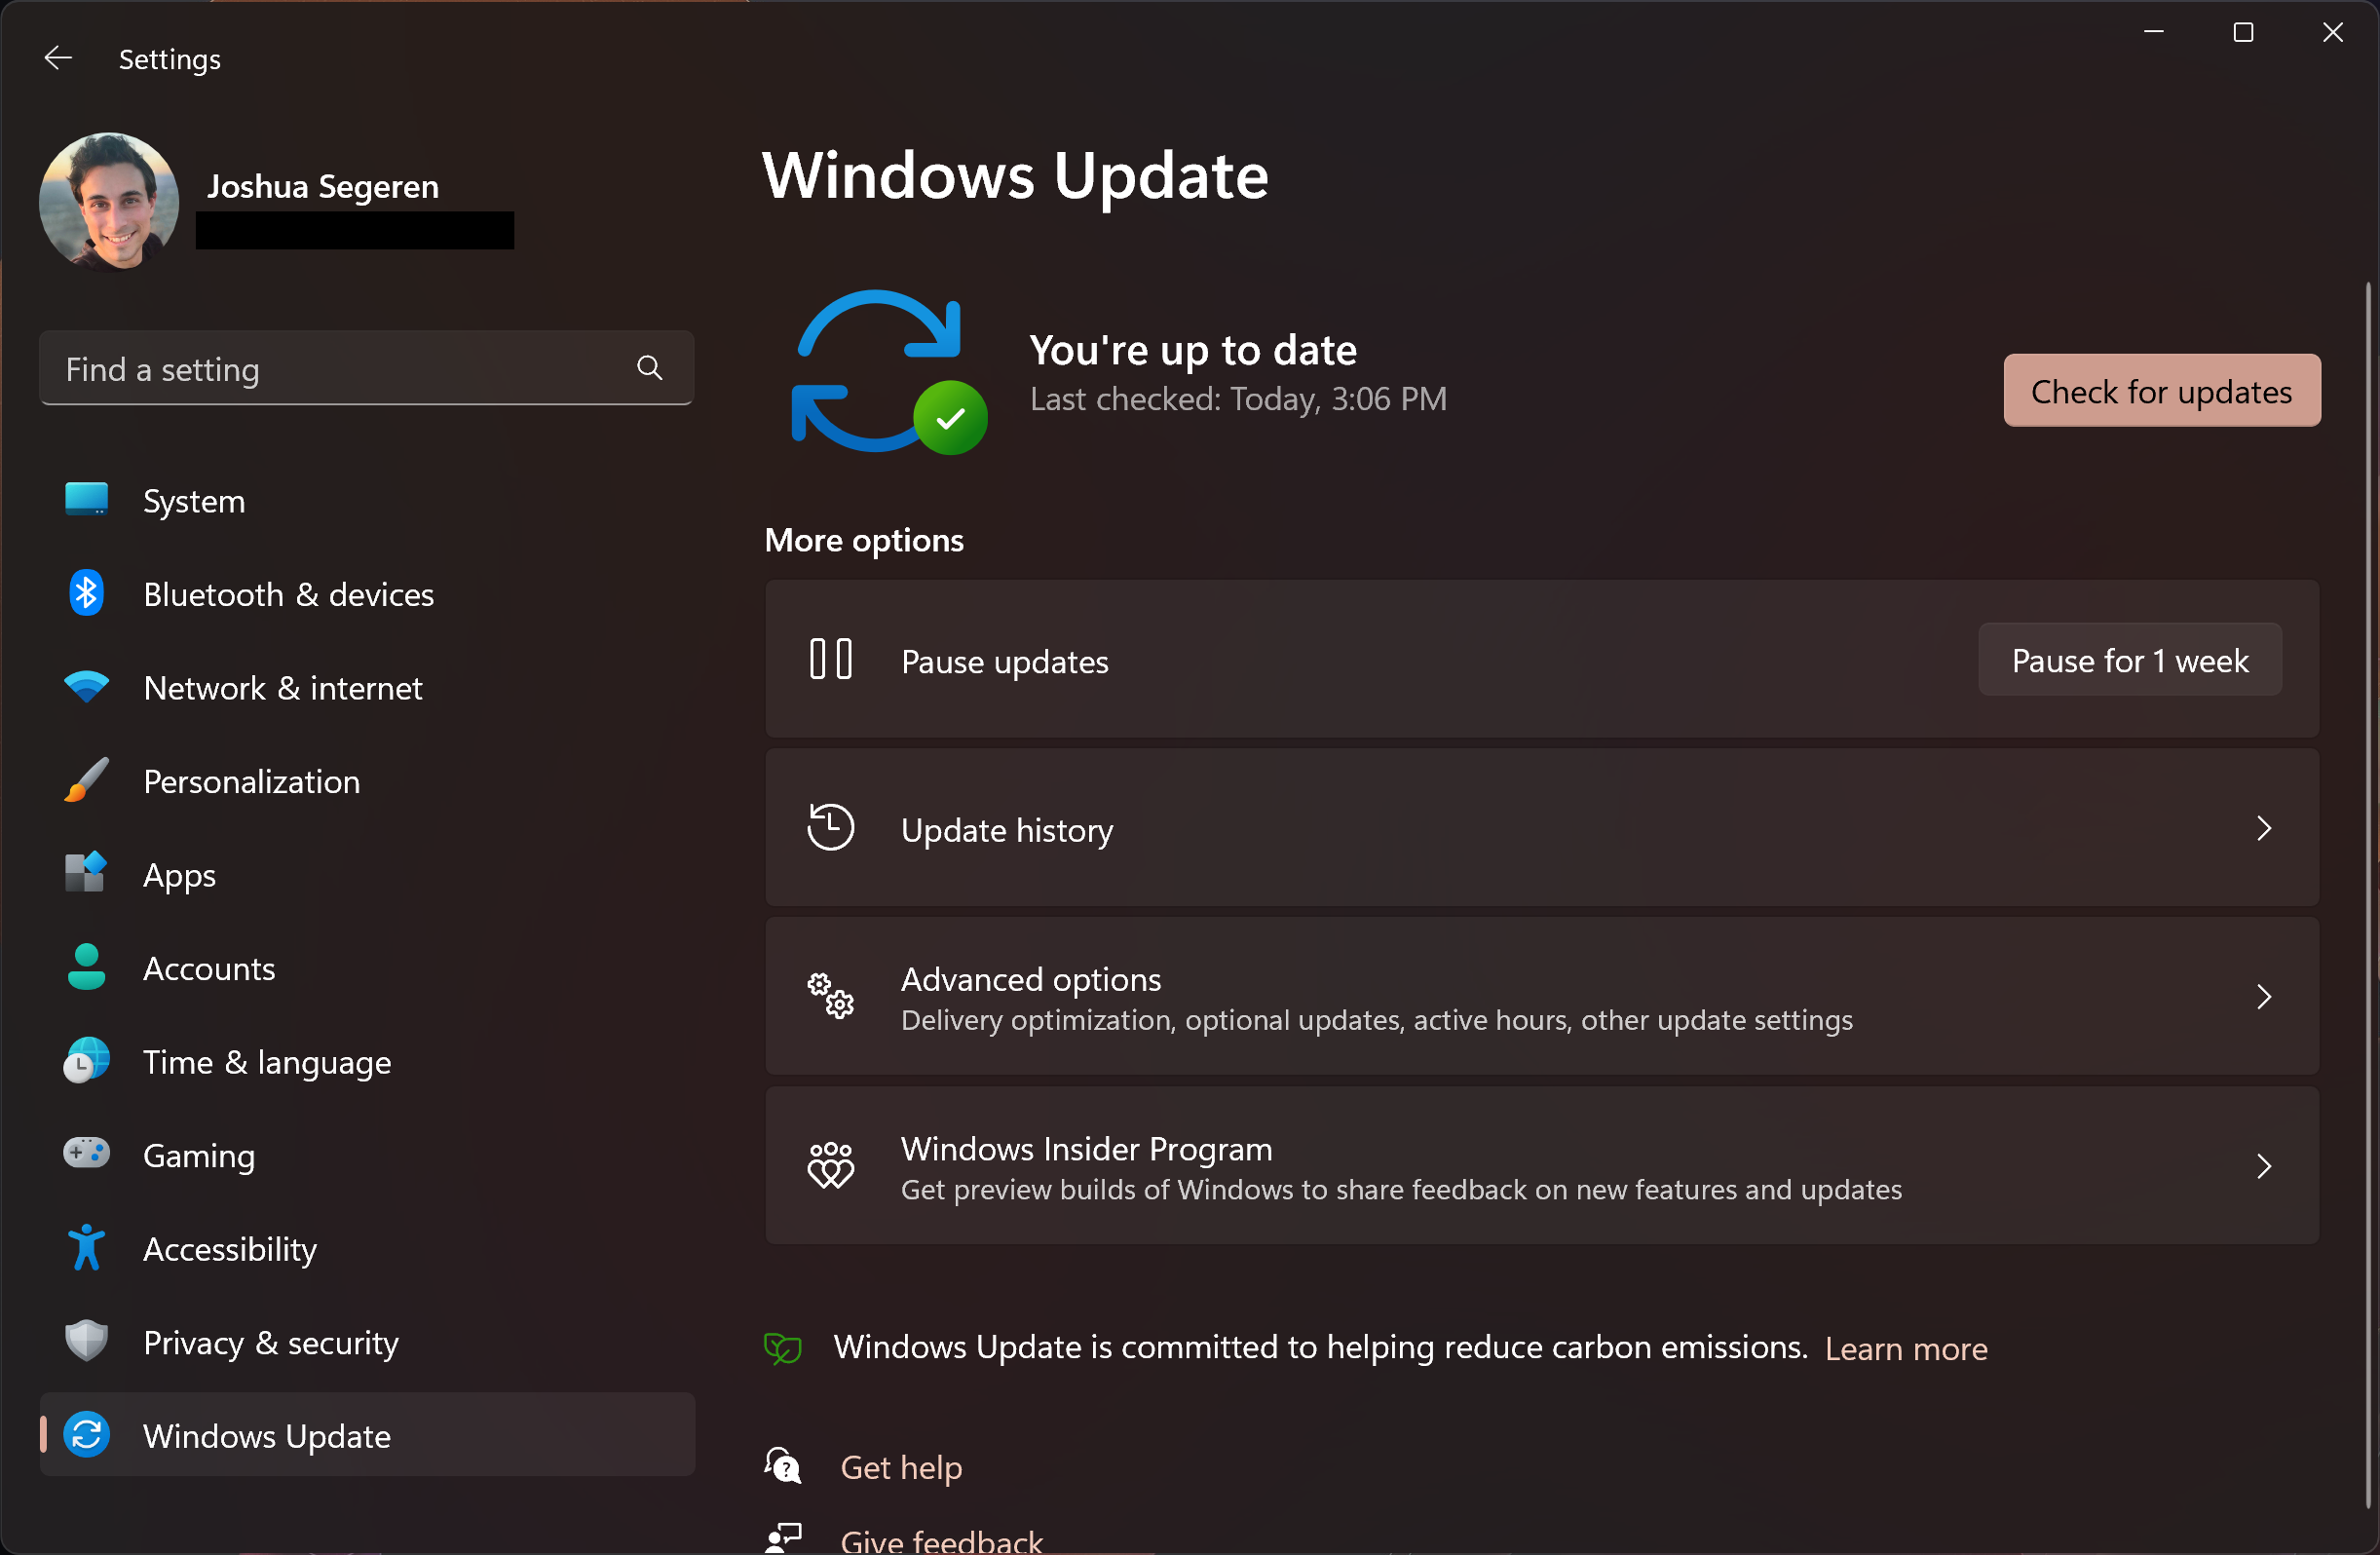Click the Time & language globe icon
Viewport: 2380px width, 1555px height.
(x=86, y=1061)
